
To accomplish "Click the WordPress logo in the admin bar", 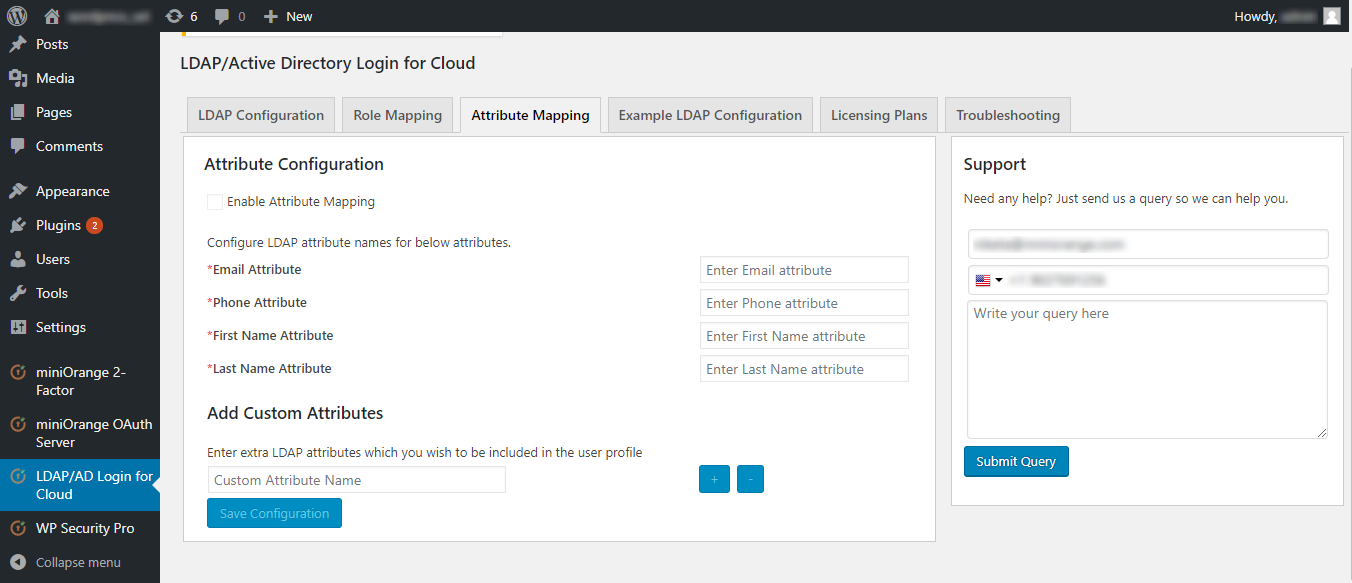I will click(18, 15).
